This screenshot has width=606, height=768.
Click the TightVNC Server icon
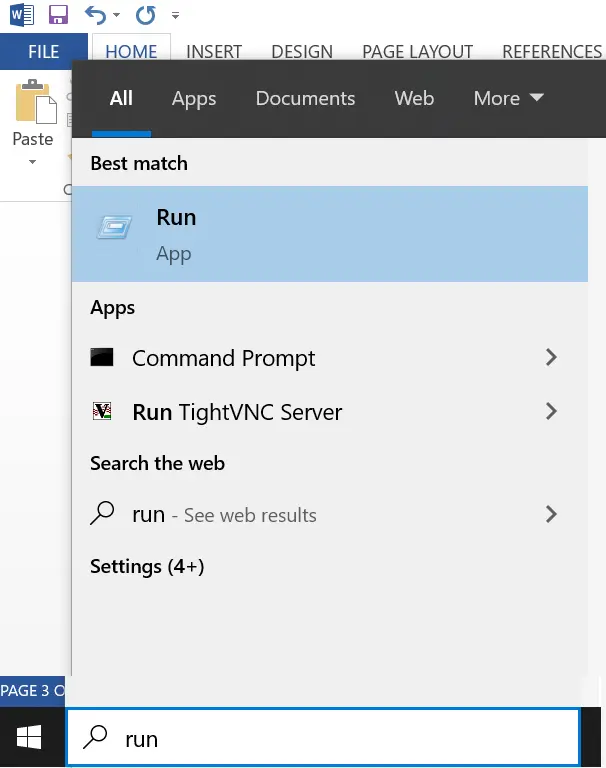pyautogui.click(x=102, y=411)
